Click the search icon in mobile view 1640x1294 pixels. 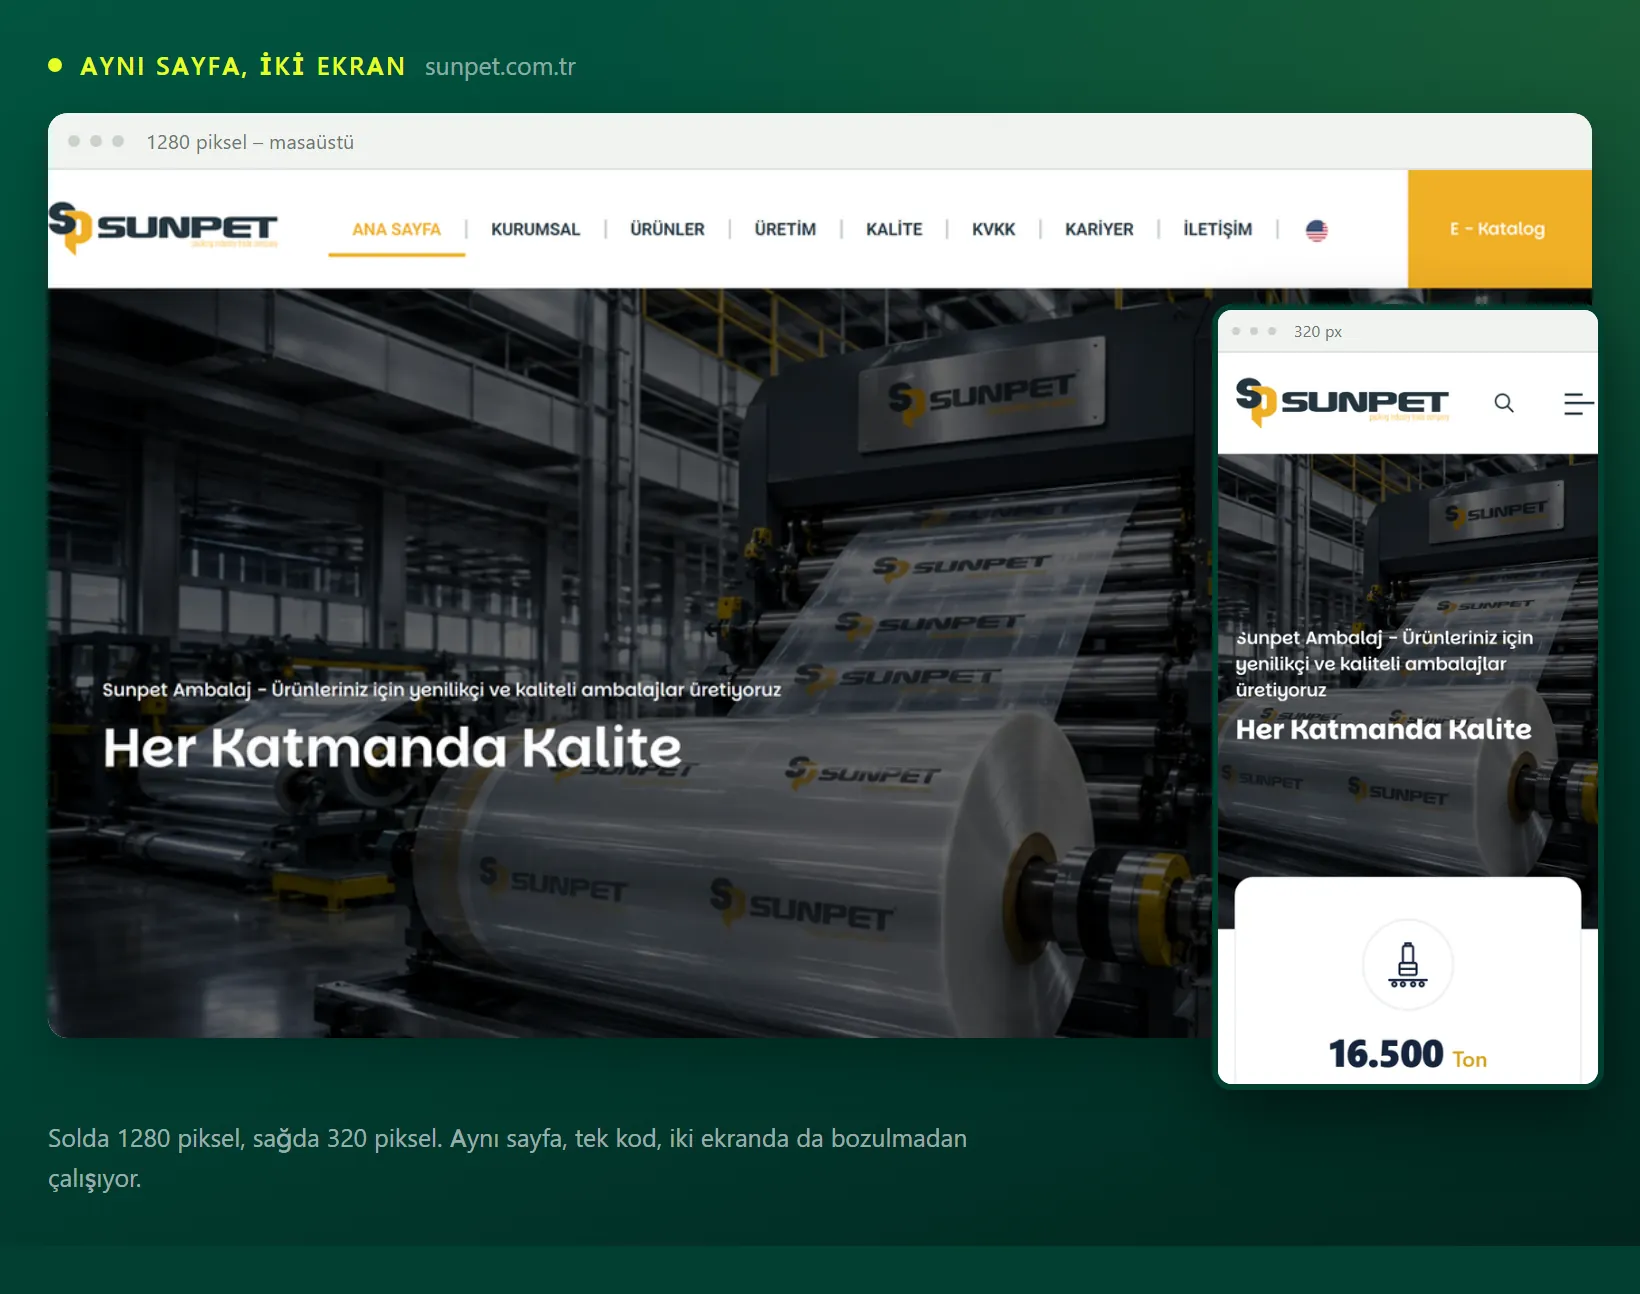point(1504,403)
